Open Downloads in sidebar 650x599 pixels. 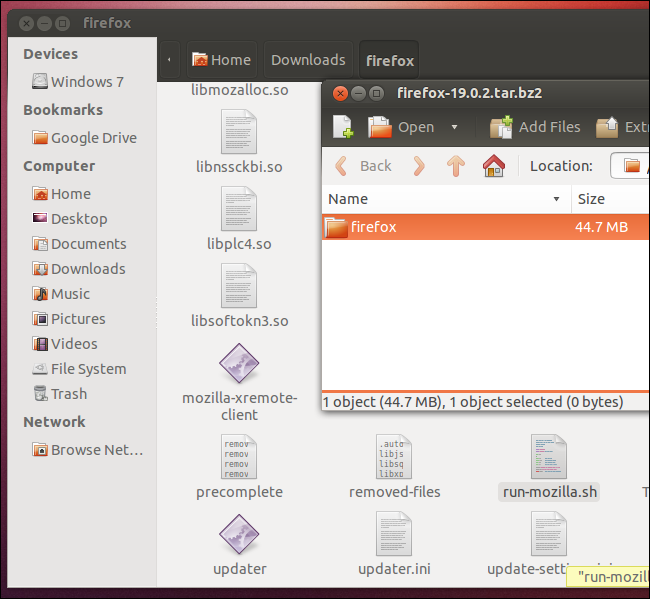coord(79,269)
